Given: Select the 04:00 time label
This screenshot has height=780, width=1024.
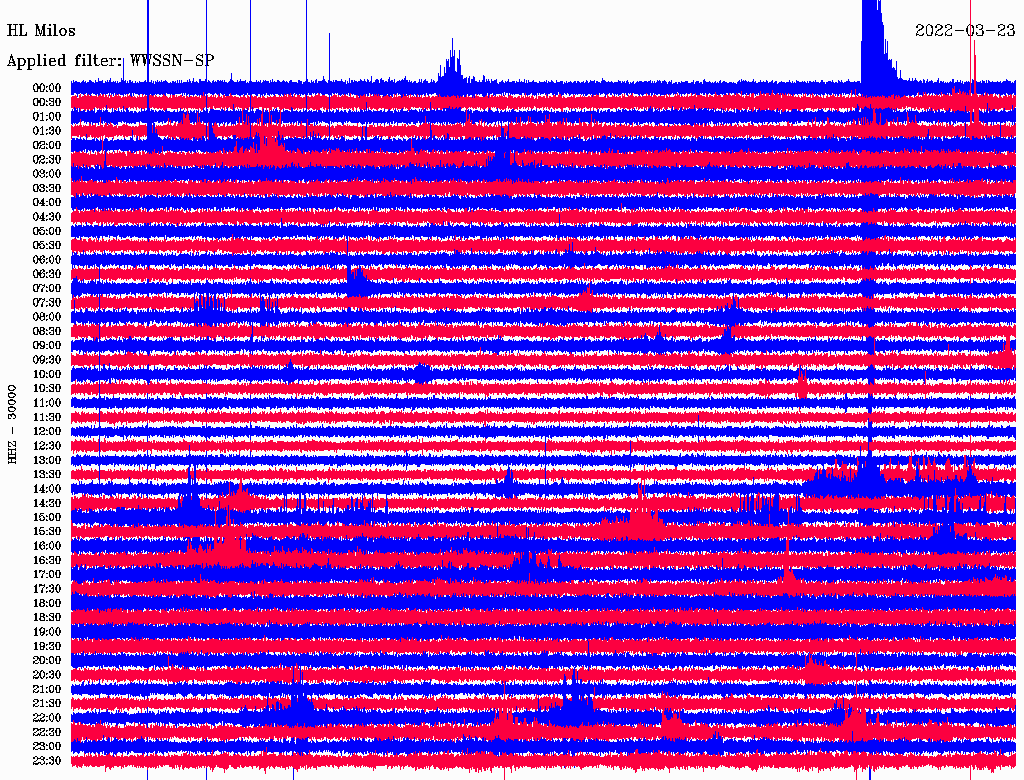Looking at the screenshot, I should click(47, 203).
